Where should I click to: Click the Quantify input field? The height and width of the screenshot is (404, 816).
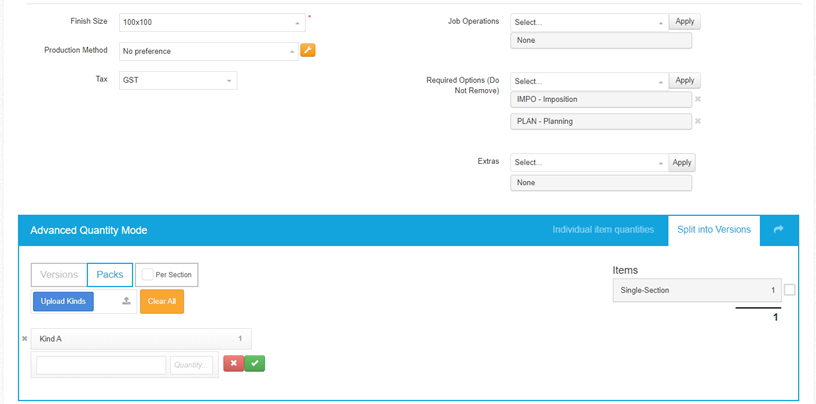pyautogui.click(x=192, y=365)
